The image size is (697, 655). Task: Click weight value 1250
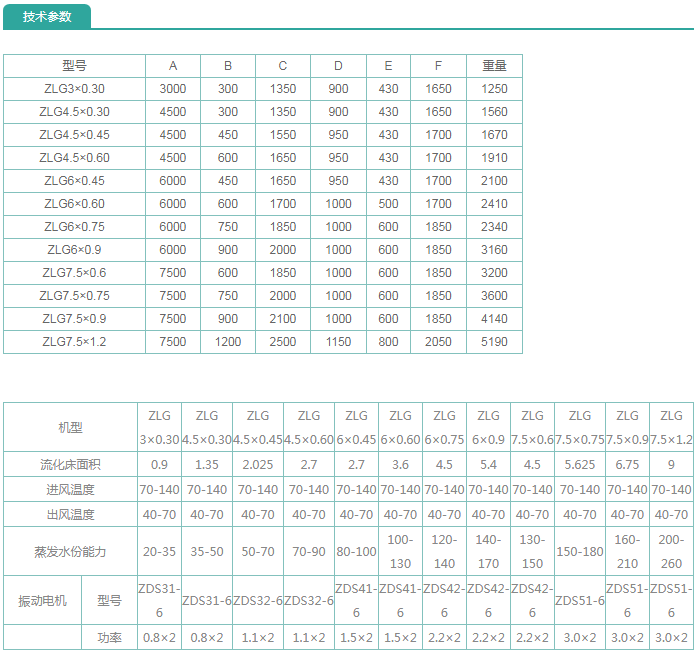point(494,89)
